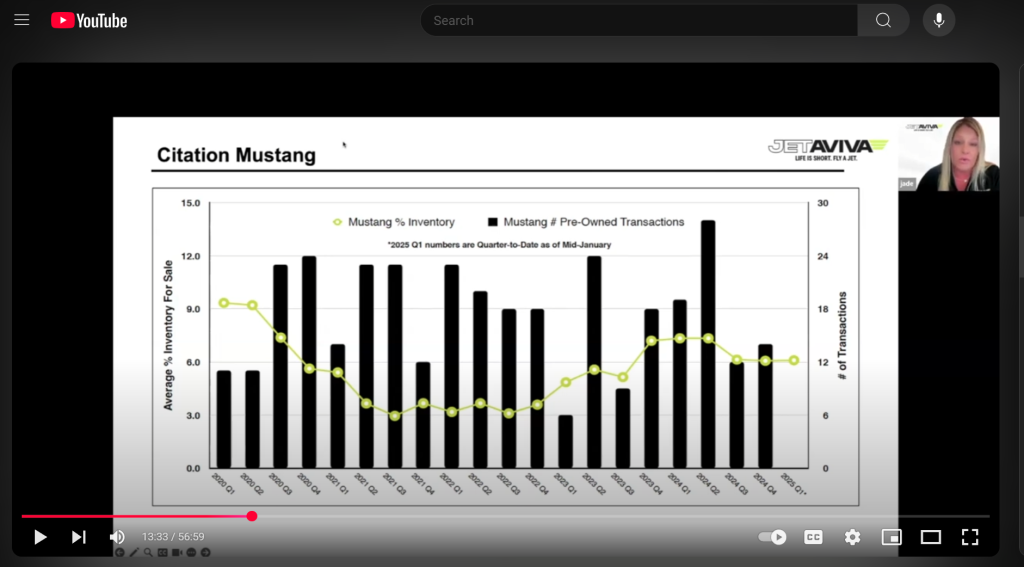
Task: Click the "Average % Inventory For Sale" axis title
Action: pyautogui.click(x=168, y=335)
